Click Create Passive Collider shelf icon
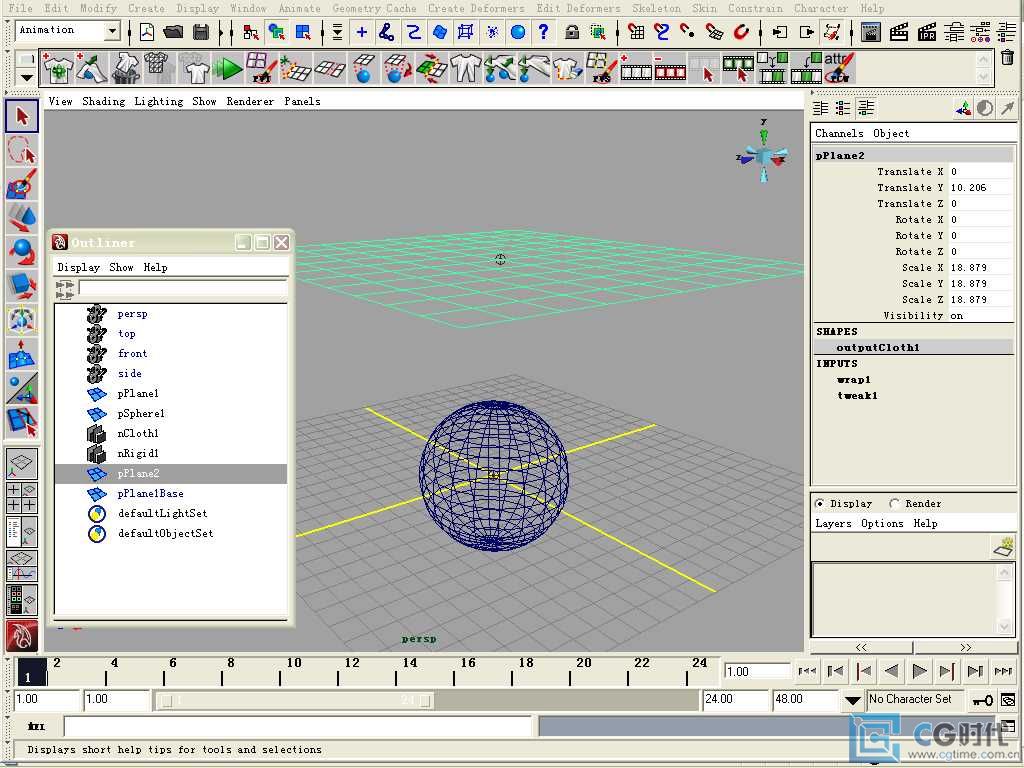 click(x=91, y=68)
